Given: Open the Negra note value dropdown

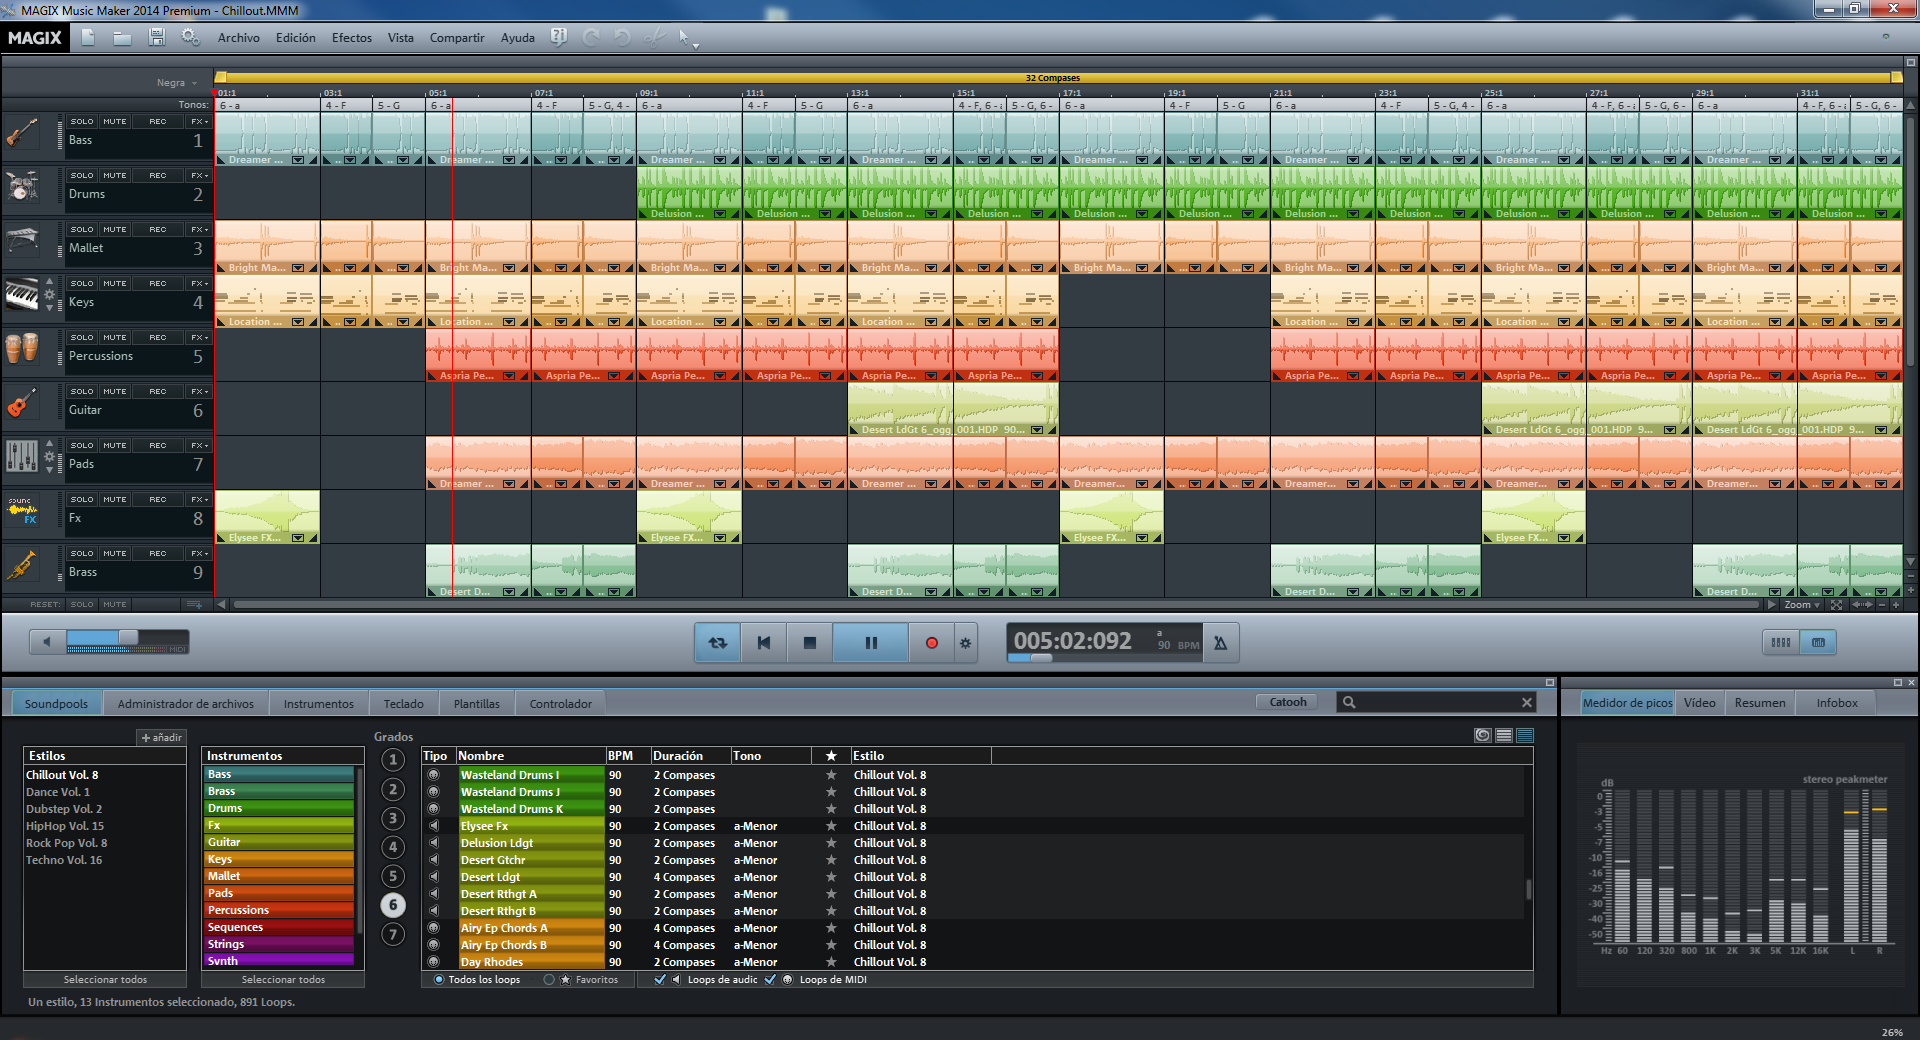Looking at the screenshot, I should 176,83.
